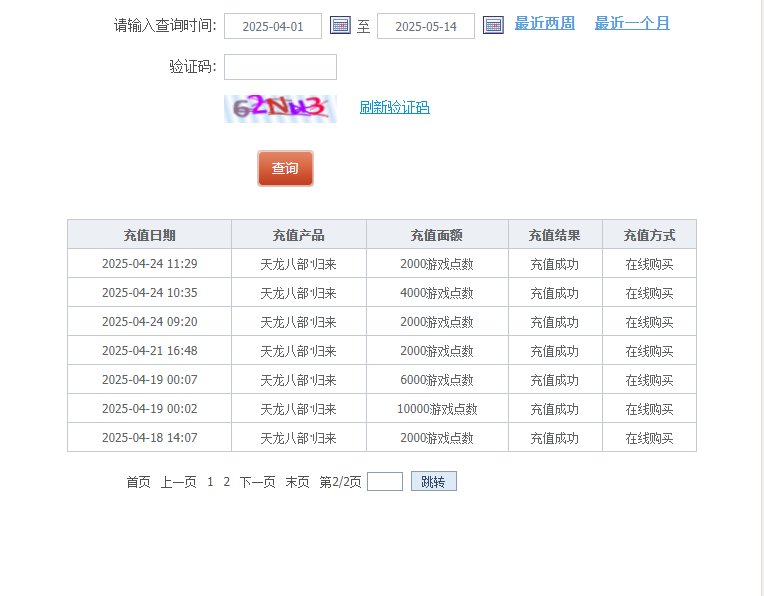This screenshot has width=764, height=596.
Task: Click the end date field 2025-05-14
Action: (x=426, y=26)
